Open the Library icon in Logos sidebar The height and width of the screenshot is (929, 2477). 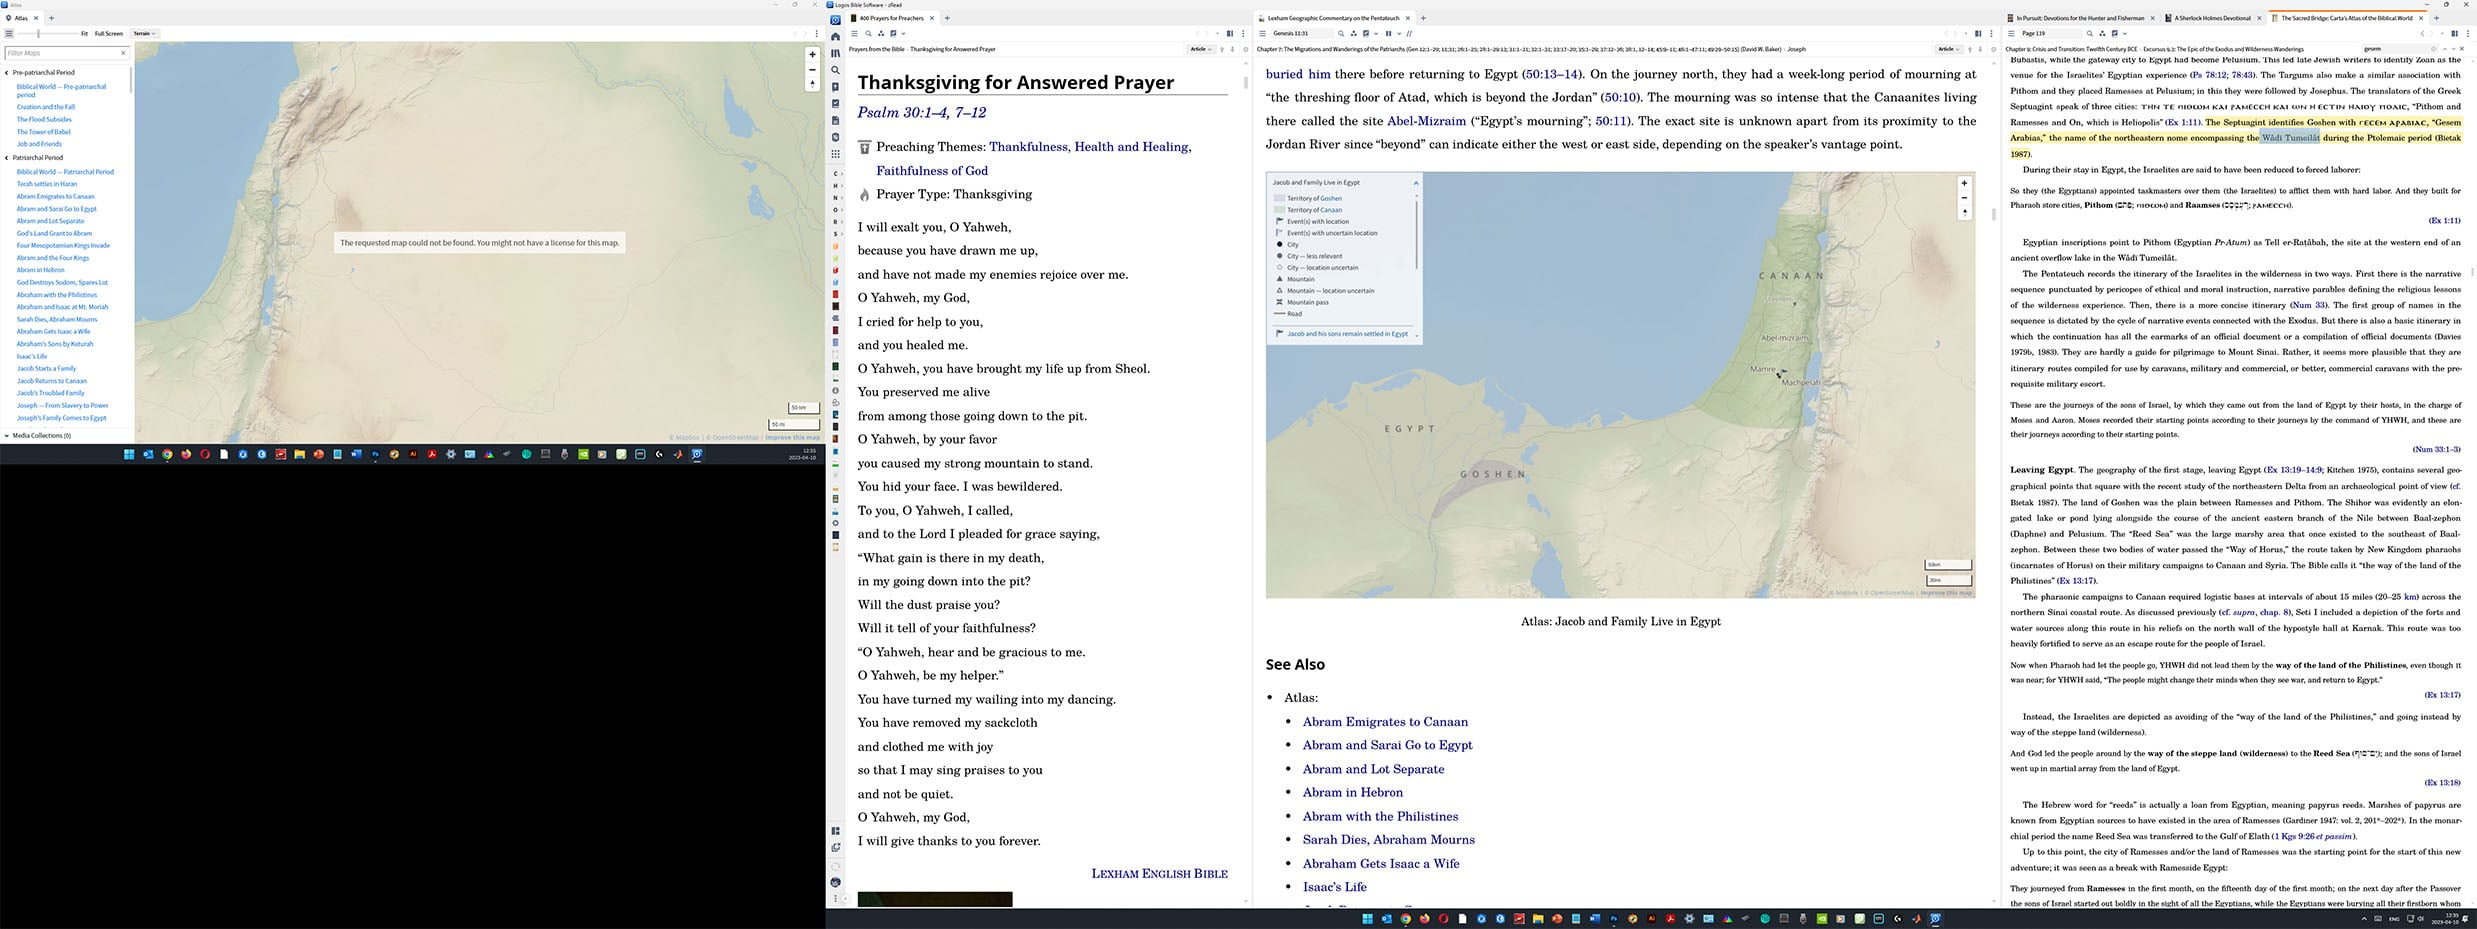point(835,54)
